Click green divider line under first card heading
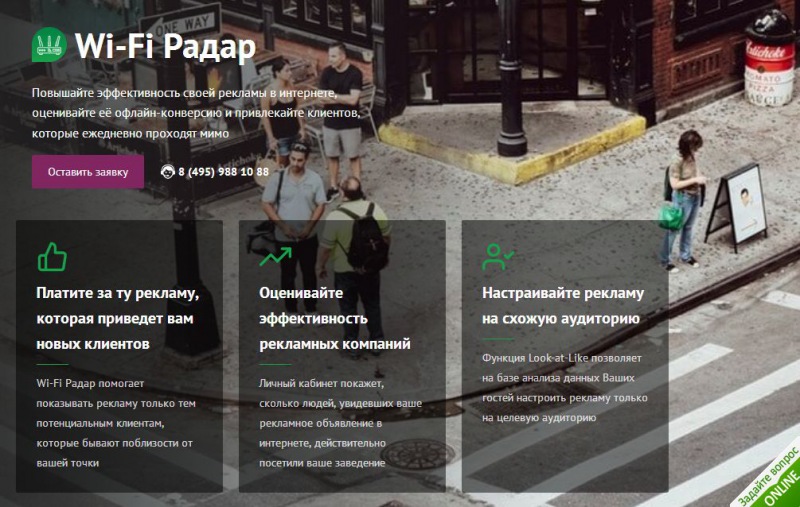800x507 pixels. pyautogui.click(x=52, y=365)
